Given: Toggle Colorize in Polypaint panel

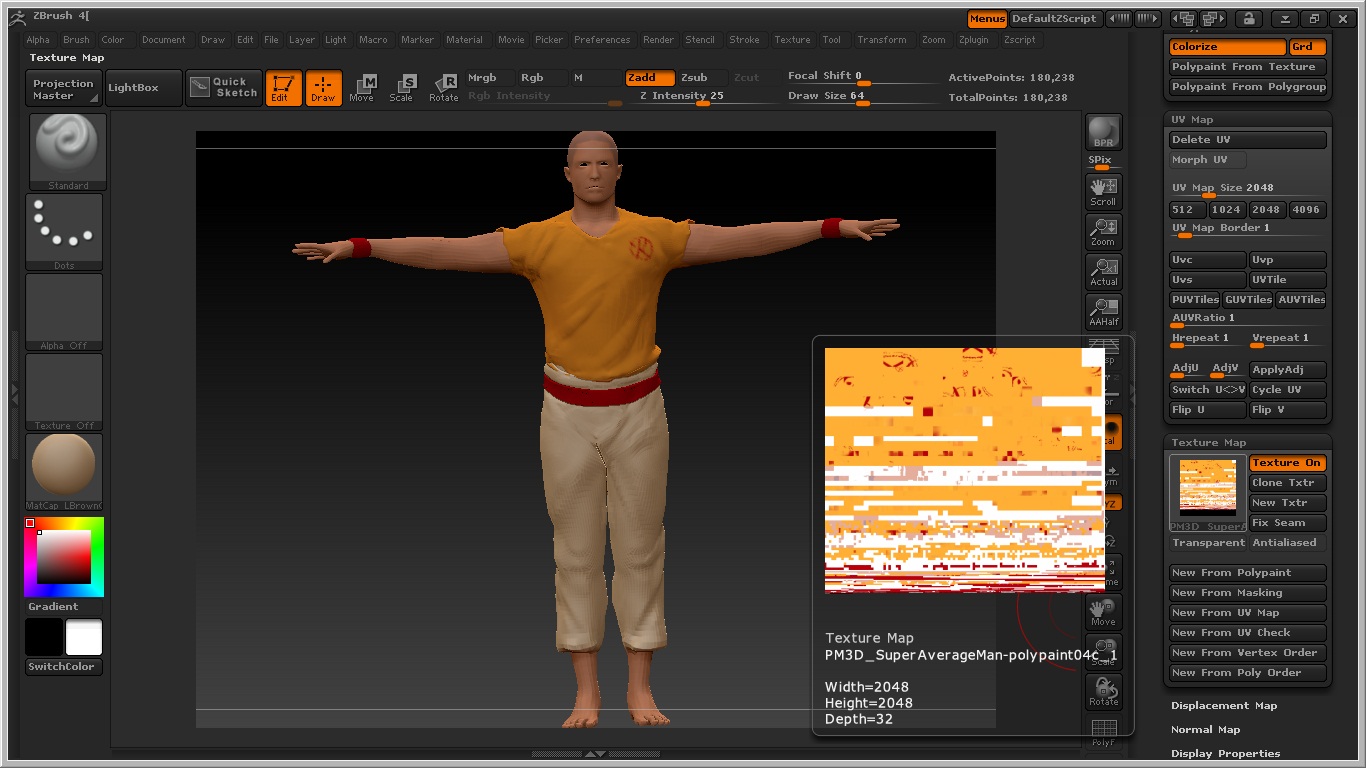Looking at the screenshot, I should [x=1228, y=47].
